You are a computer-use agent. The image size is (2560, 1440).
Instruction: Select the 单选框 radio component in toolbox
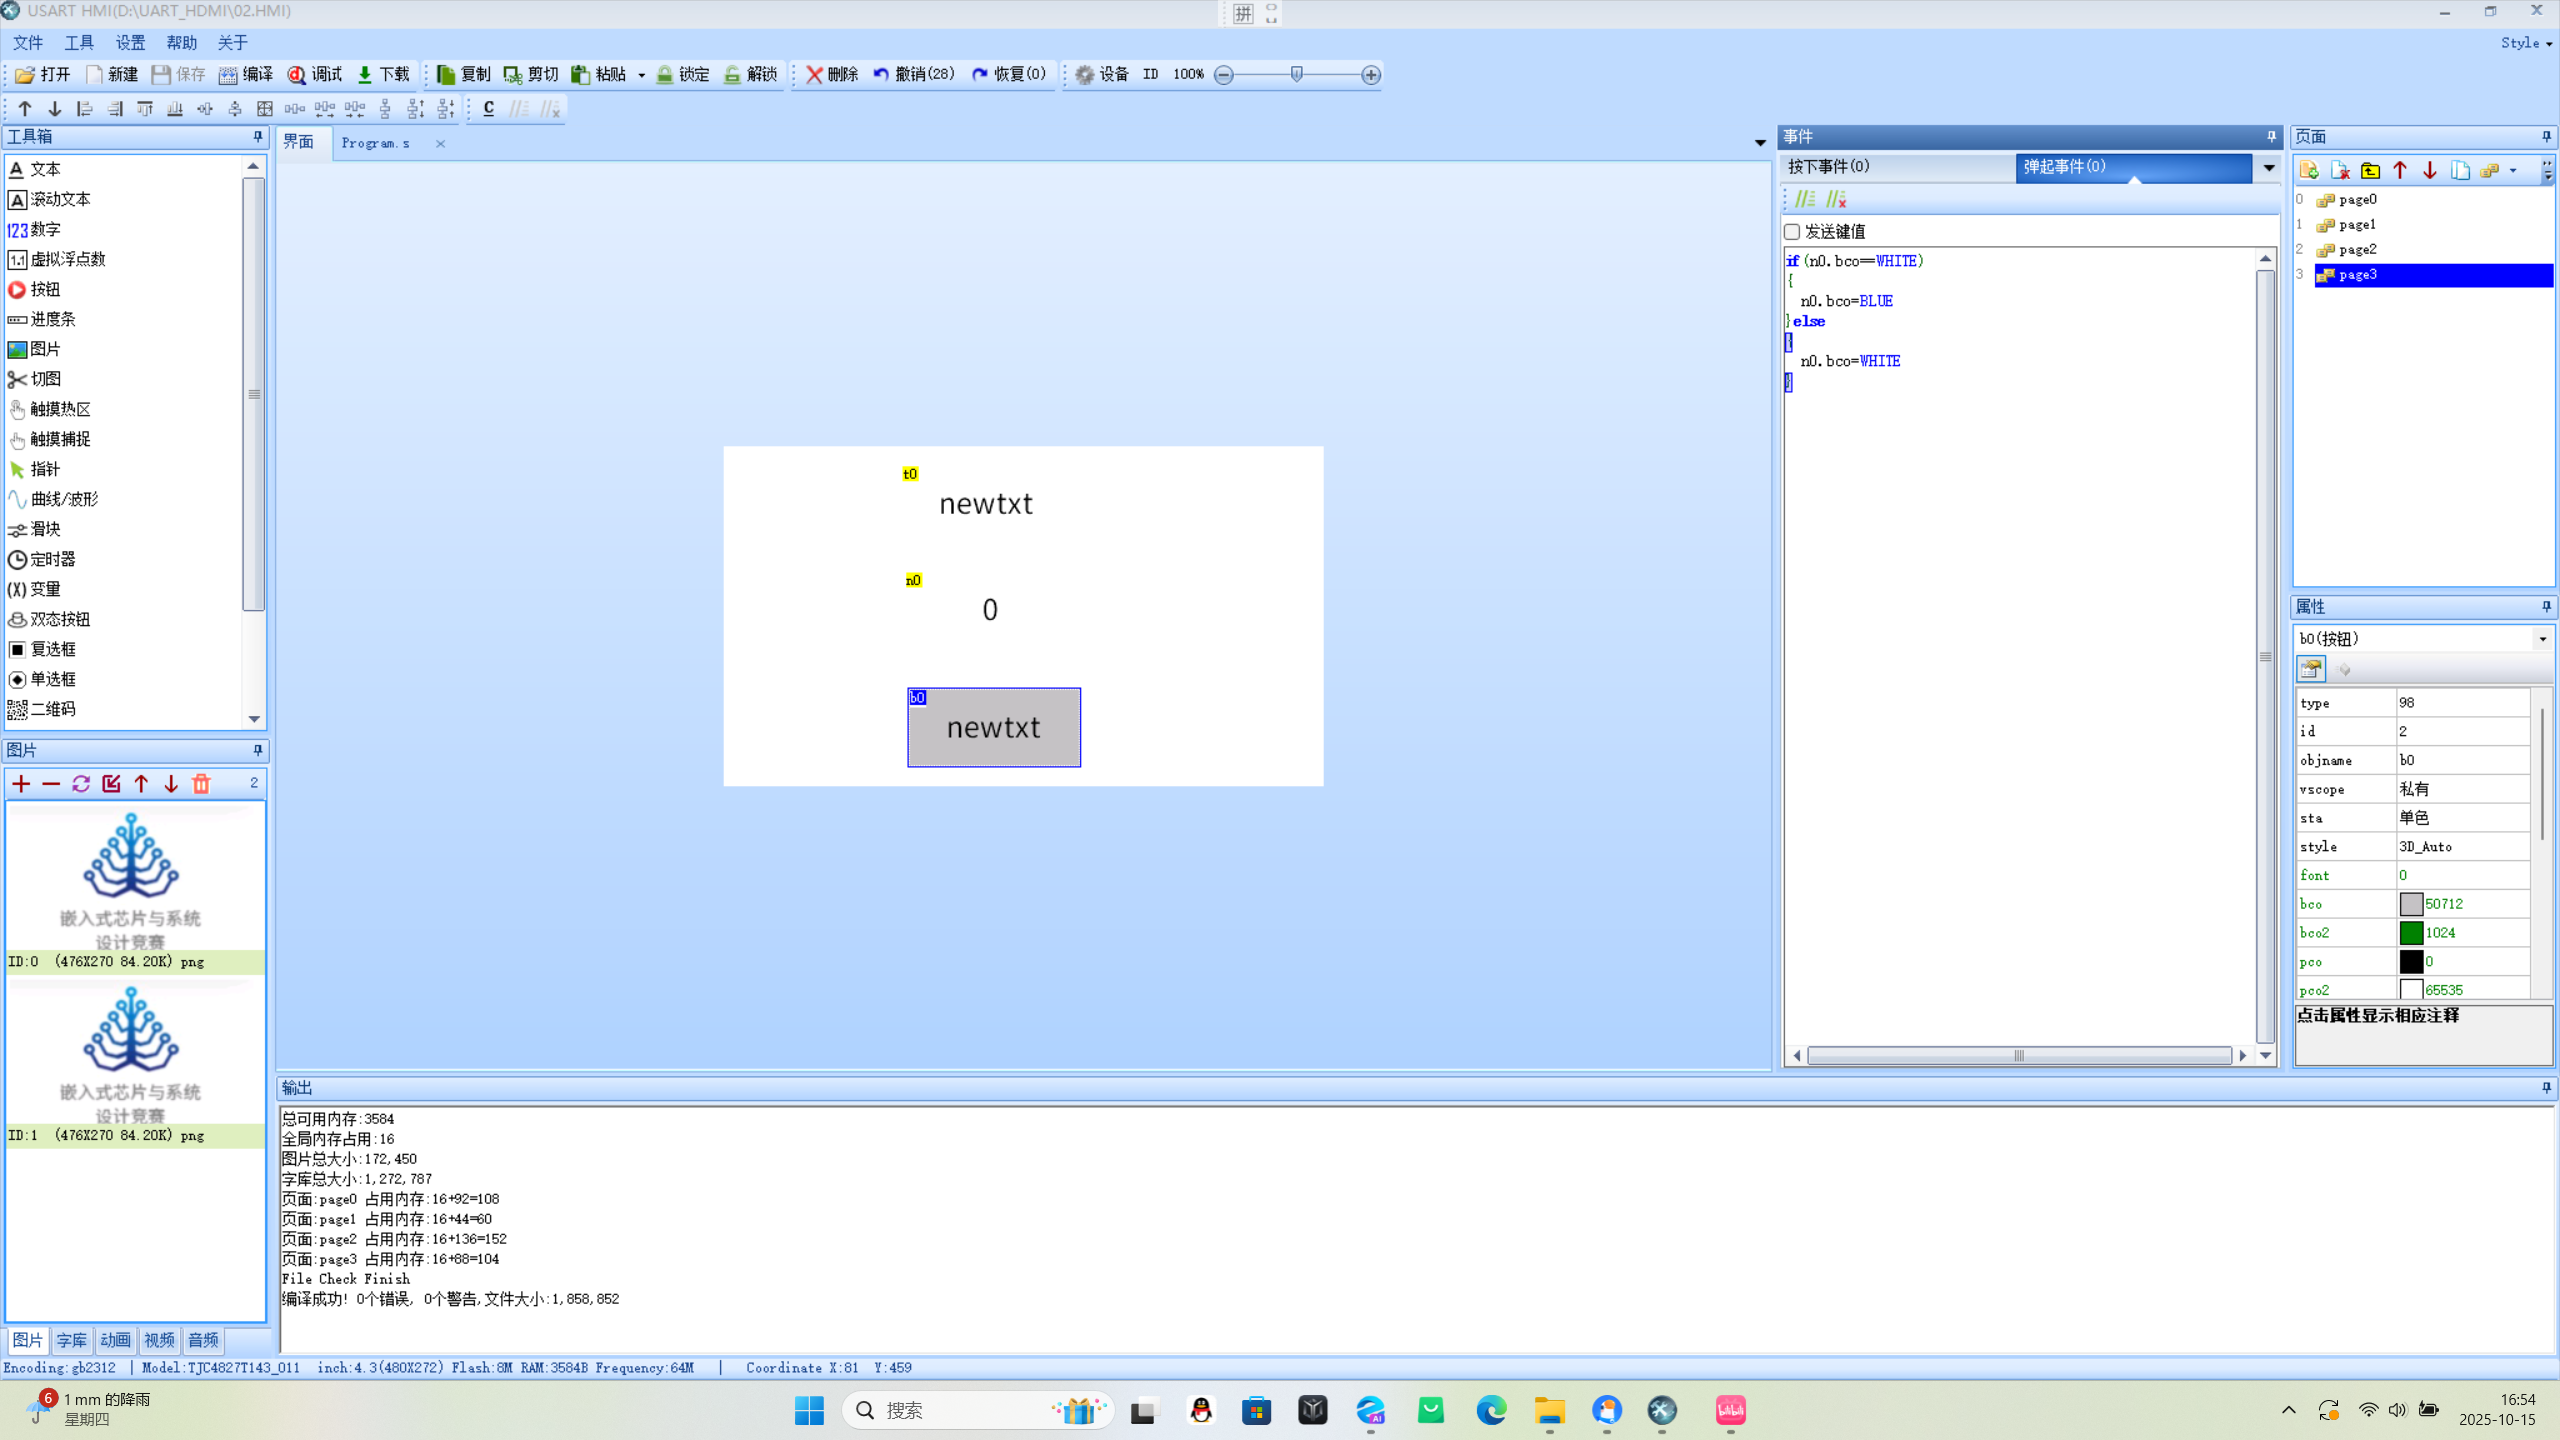coord(52,679)
